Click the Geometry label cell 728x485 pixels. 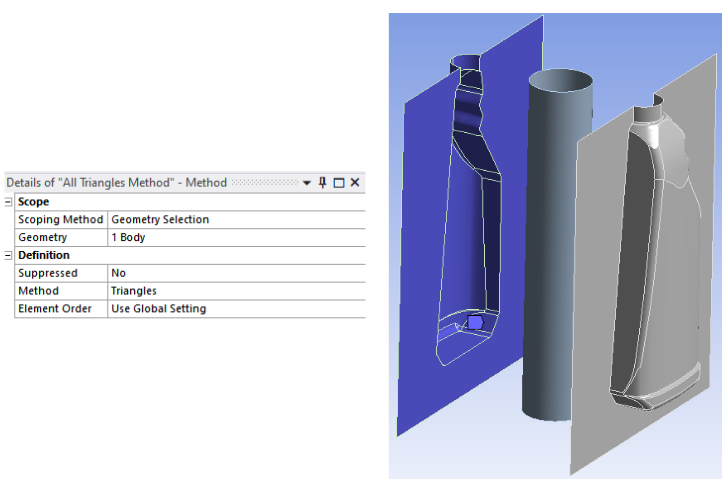coord(61,237)
